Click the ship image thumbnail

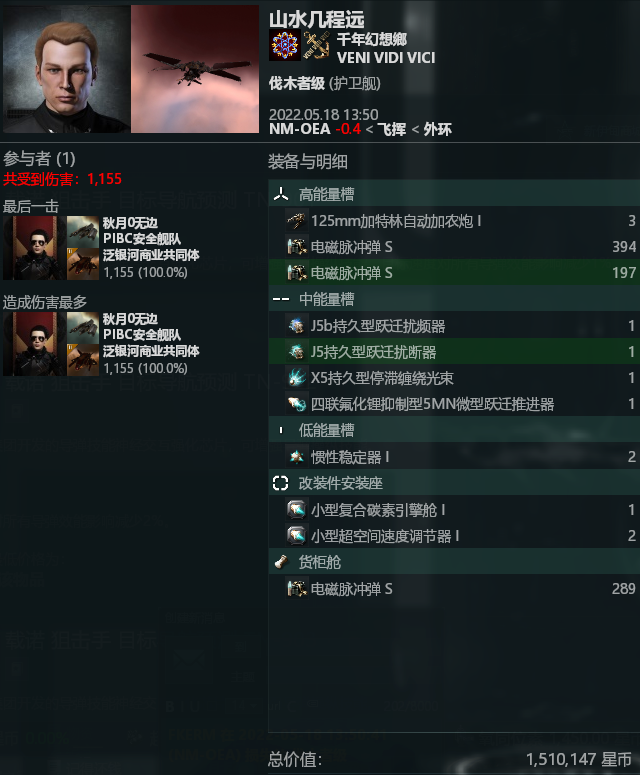[195, 69]
